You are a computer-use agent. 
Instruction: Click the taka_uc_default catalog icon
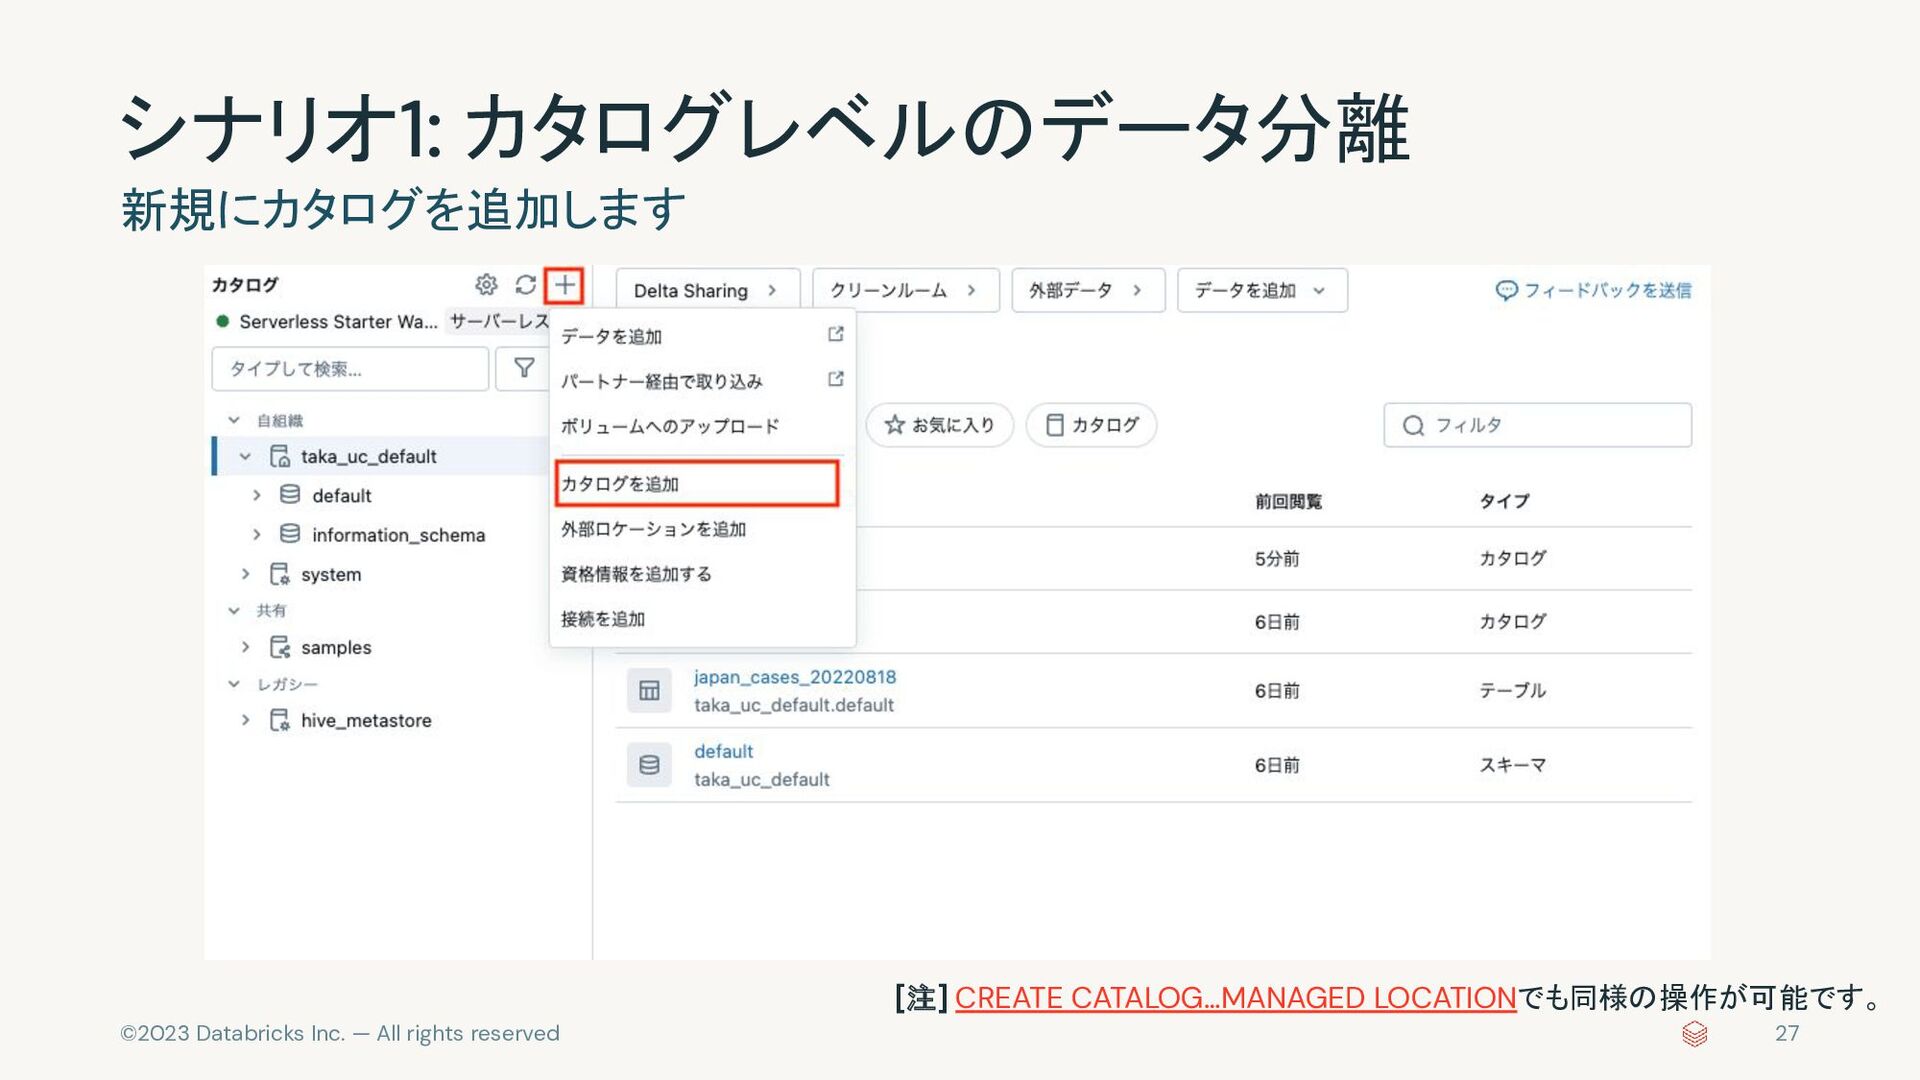pyautogui.click(x=280, y=456)
